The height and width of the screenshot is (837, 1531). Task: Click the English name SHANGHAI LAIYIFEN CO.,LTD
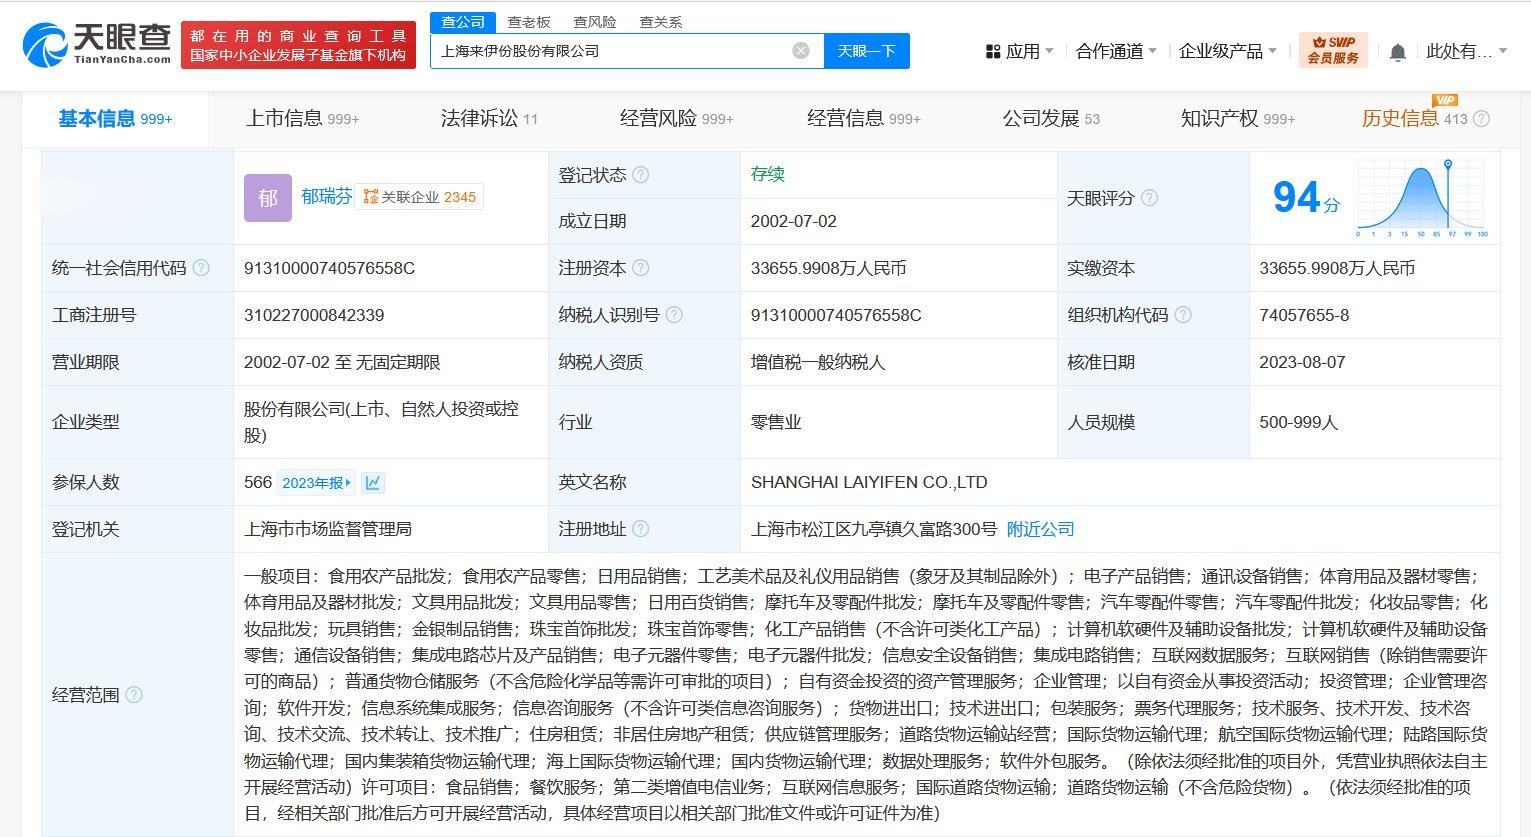869,482
